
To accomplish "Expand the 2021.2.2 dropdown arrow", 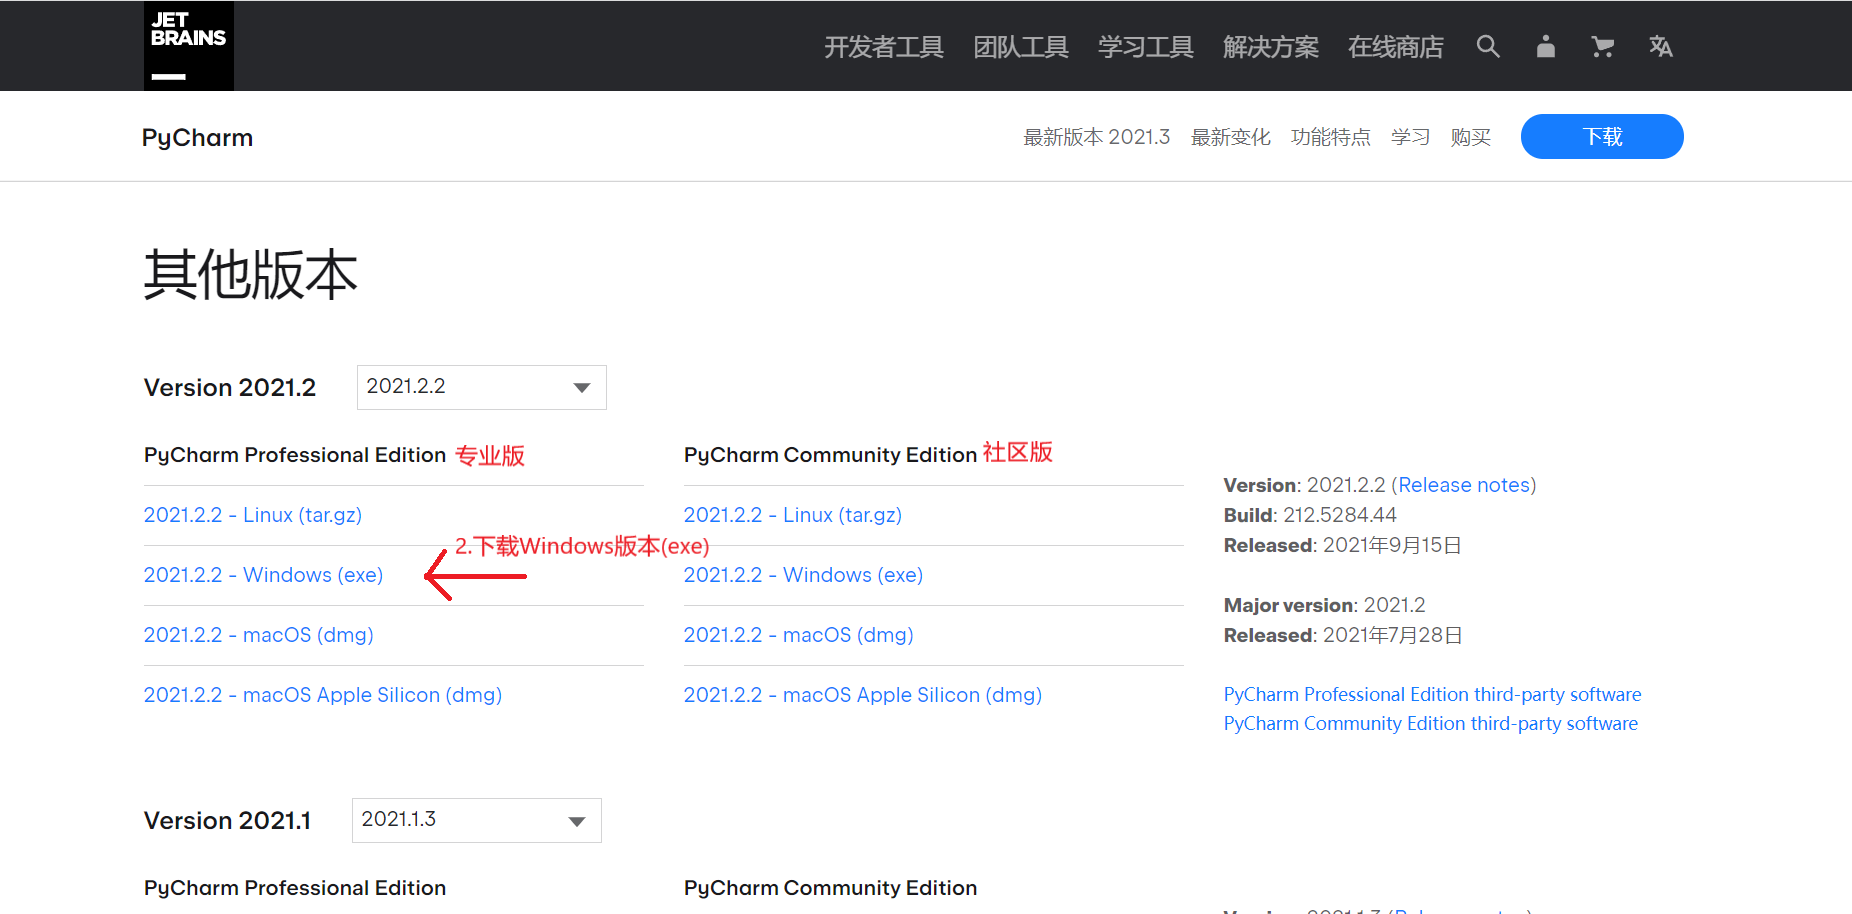I will coord(581,388).
